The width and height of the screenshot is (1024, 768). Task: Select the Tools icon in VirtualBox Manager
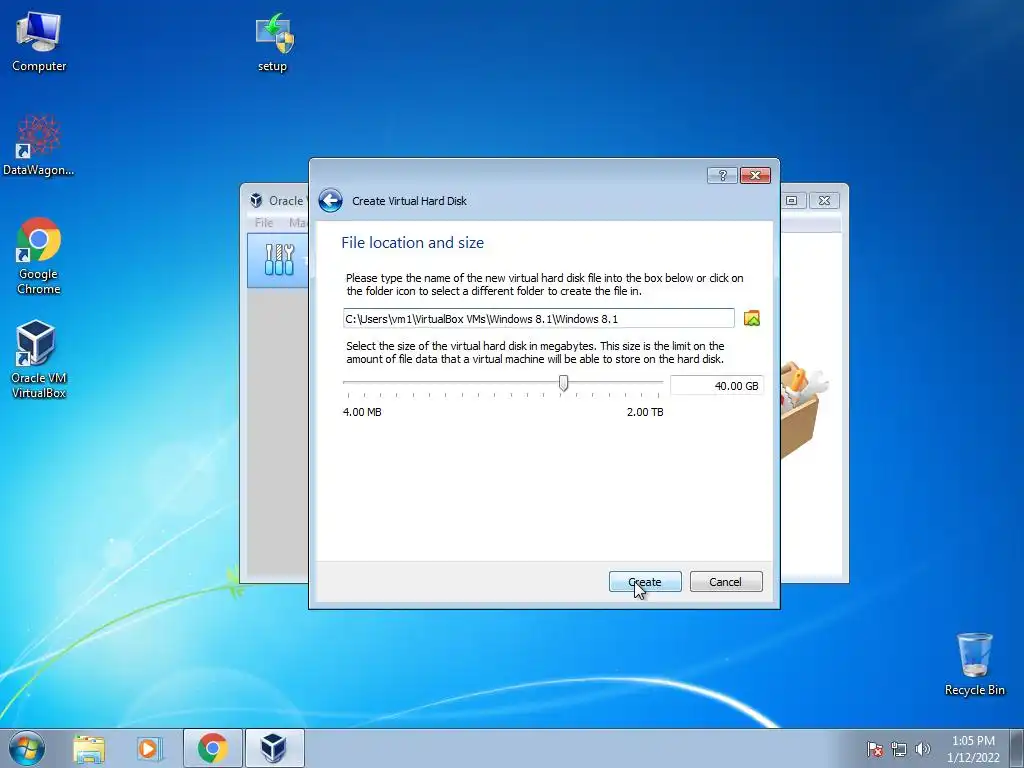(280, 260)
